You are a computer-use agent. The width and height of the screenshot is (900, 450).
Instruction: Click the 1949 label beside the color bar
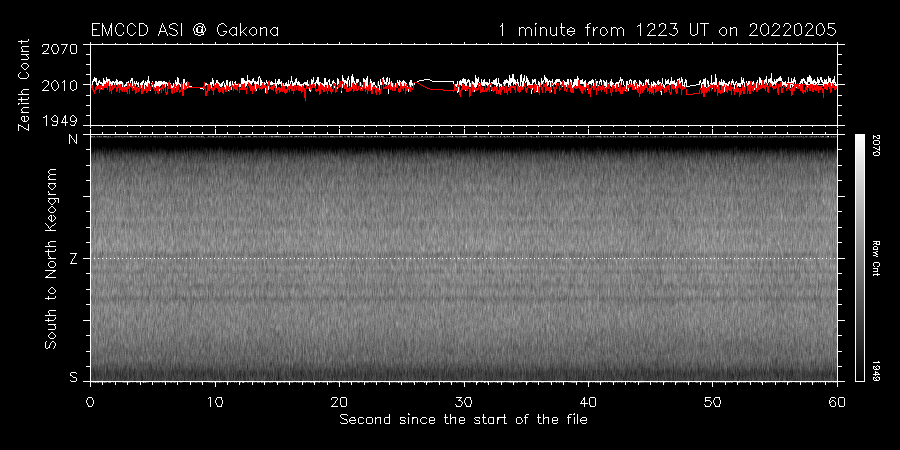click(878, 371)
